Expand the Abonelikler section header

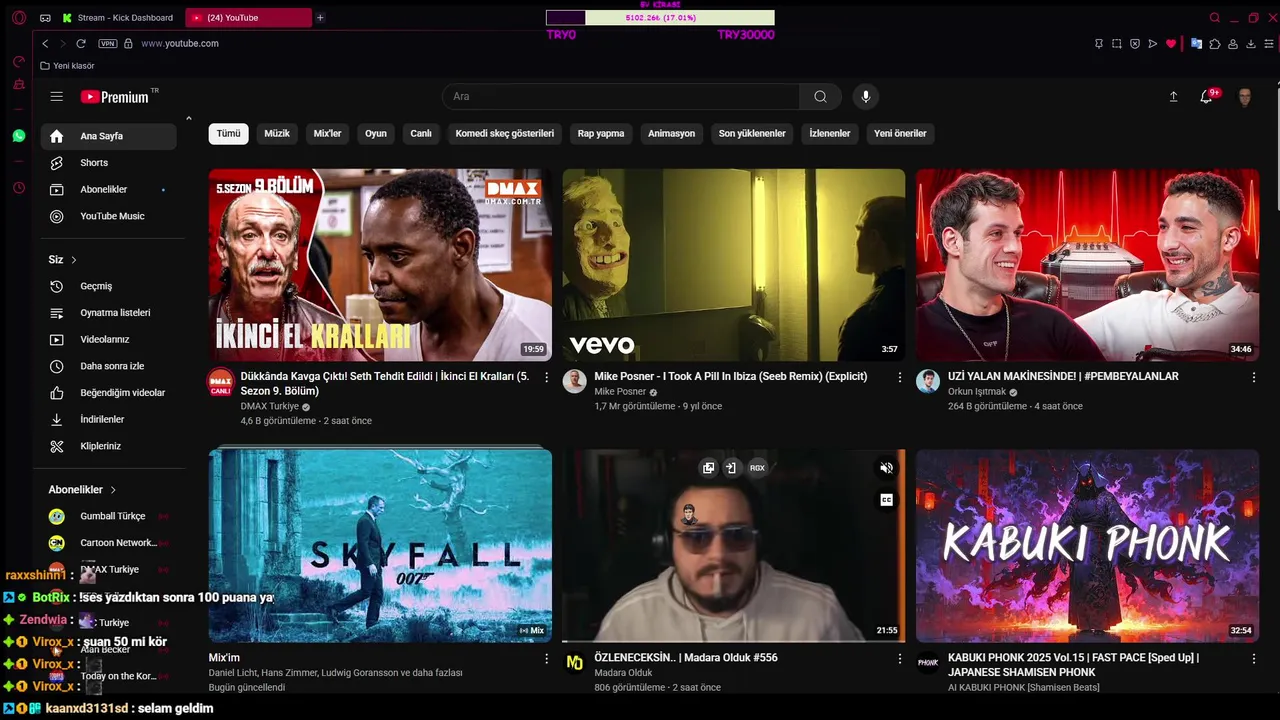tap(83, 490)
